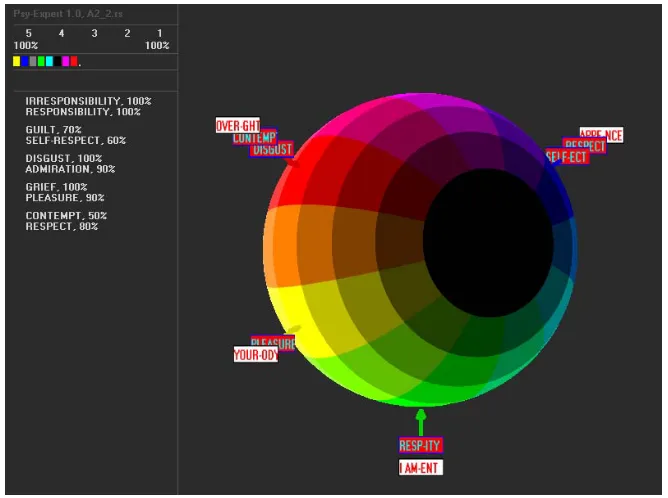Click scale number 1
Viewport: 668px width, 498px height.
pos(159,33)
